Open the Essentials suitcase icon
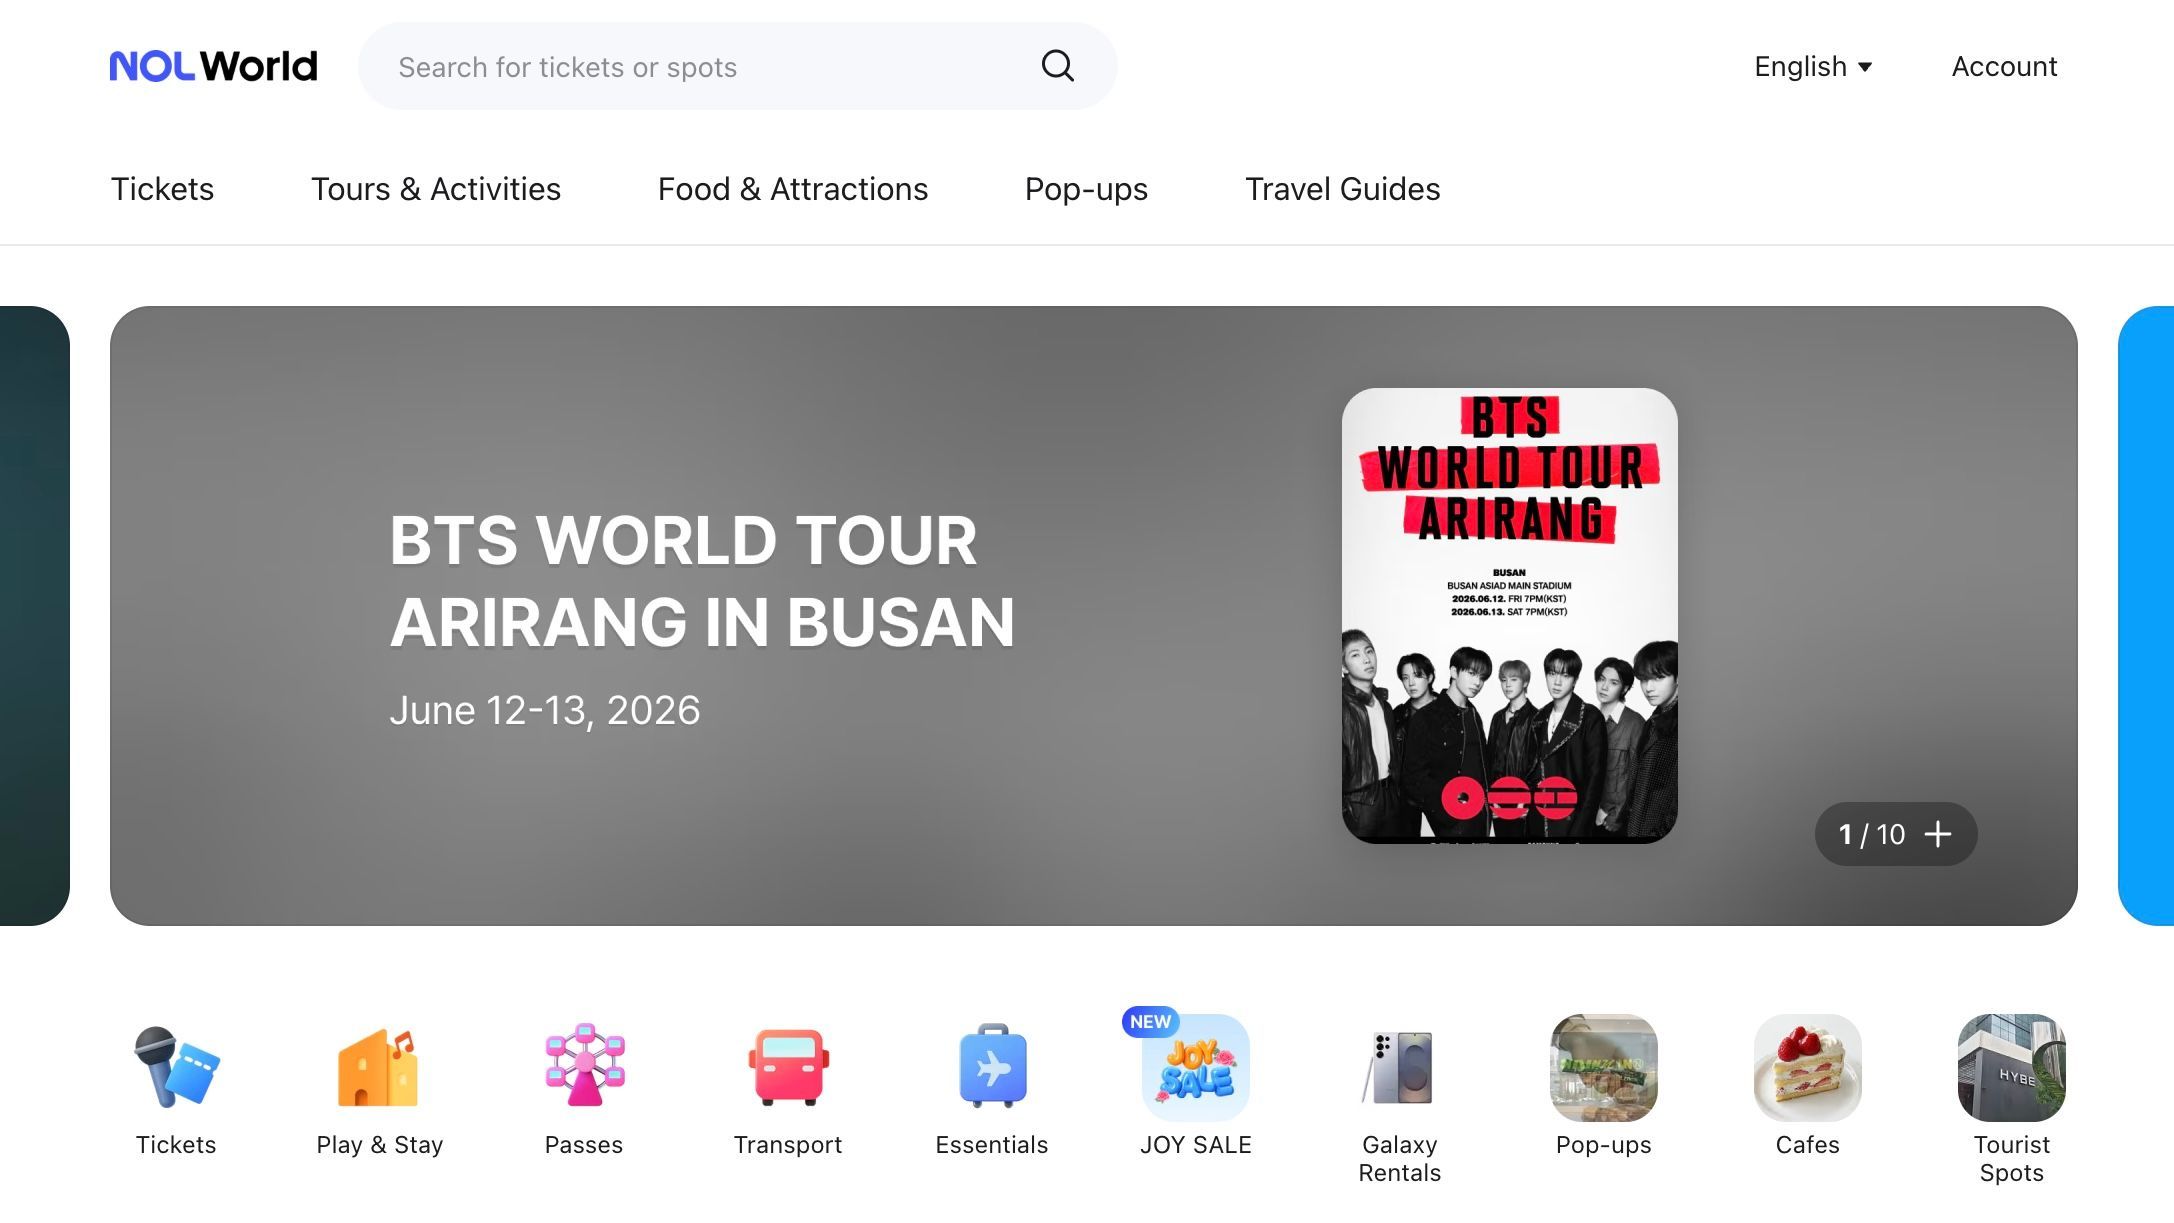The image size is (2174, 1223). (992, 1067)
